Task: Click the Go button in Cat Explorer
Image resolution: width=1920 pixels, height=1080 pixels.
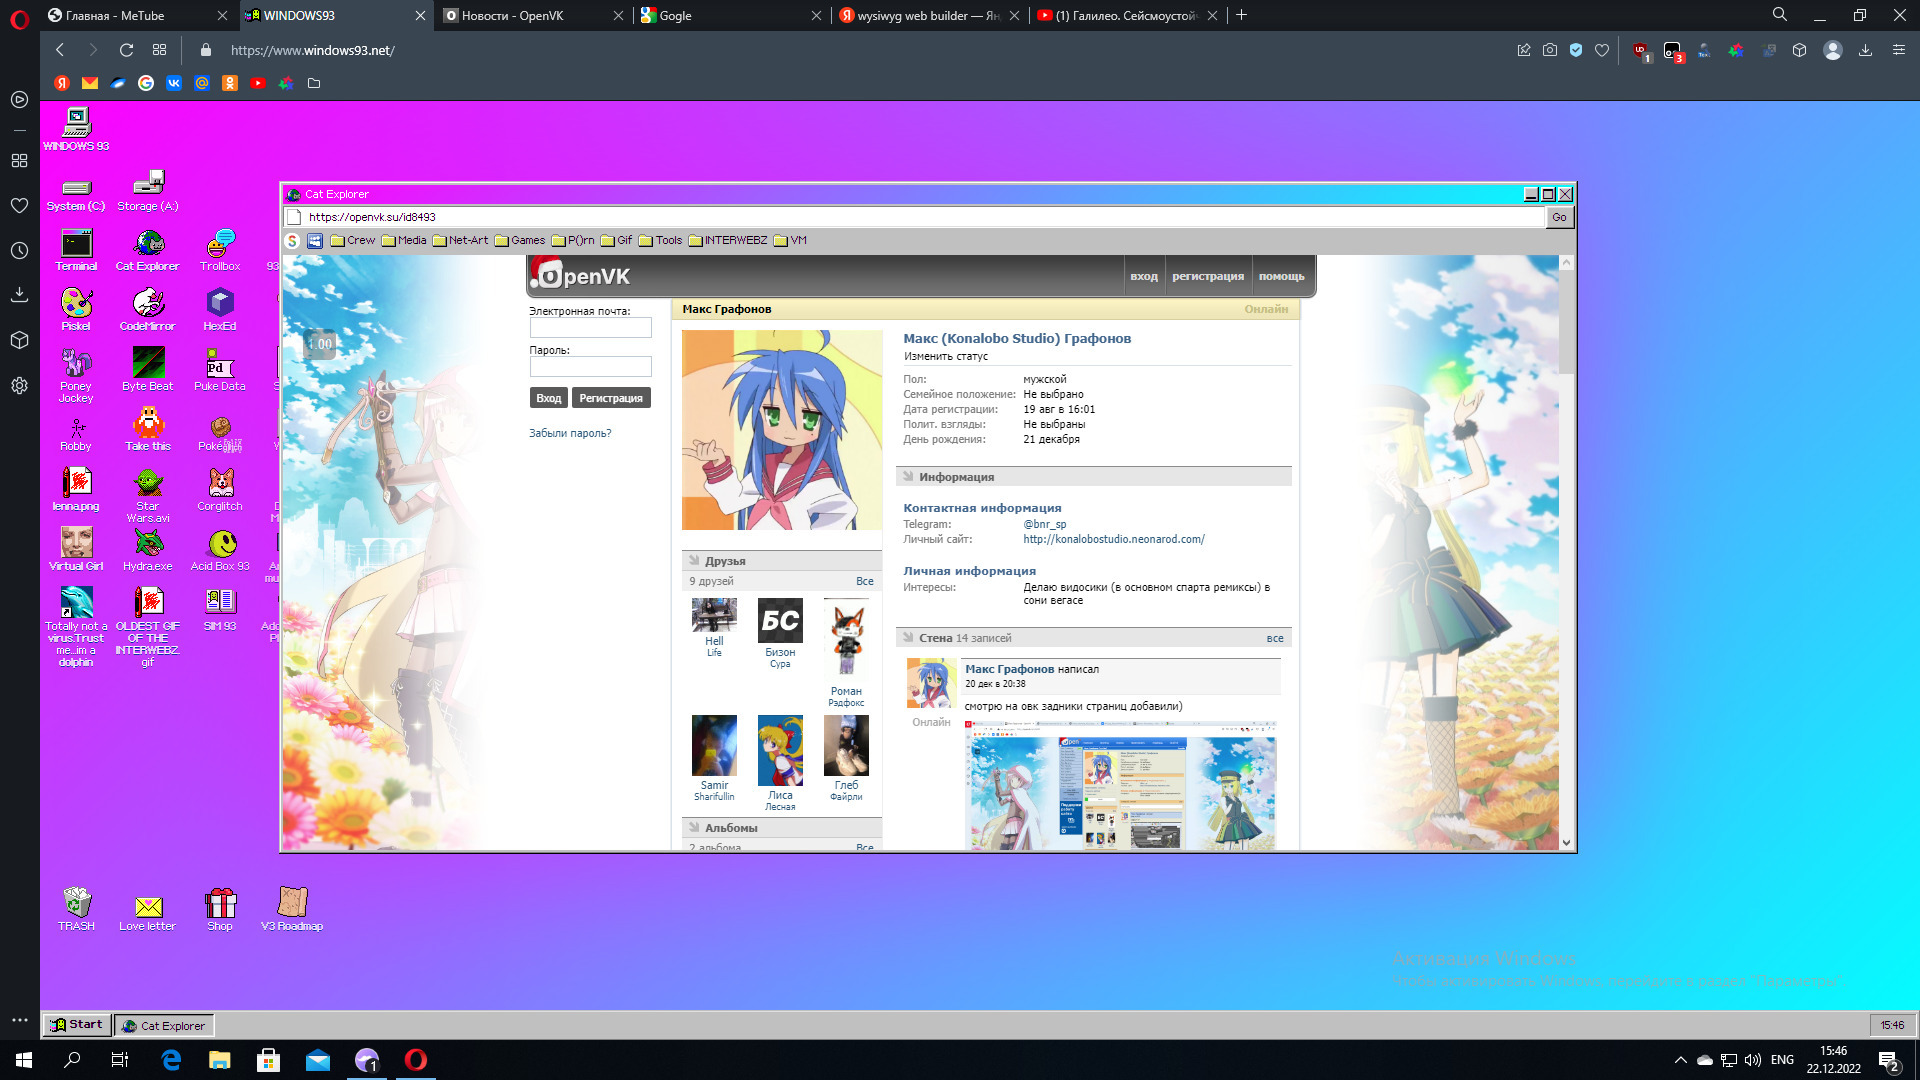Action: tap(1559, 217)
